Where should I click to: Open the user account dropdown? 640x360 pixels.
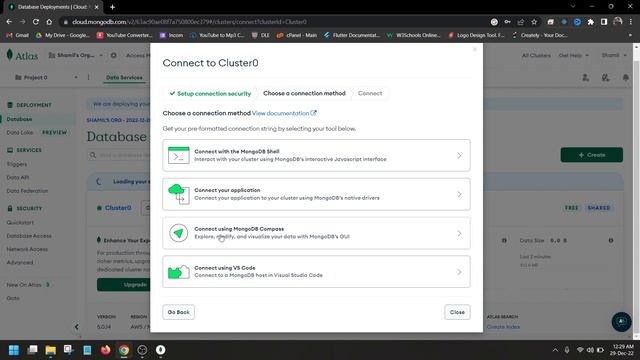click(x=613, y=55)
